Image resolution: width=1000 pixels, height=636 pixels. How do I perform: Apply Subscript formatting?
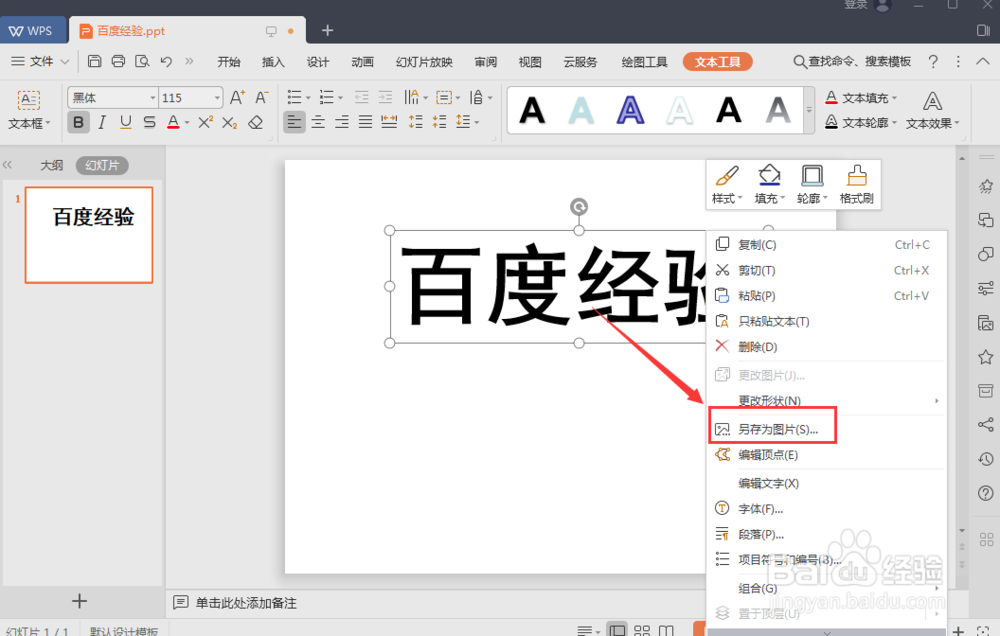[x=230, y=122]
